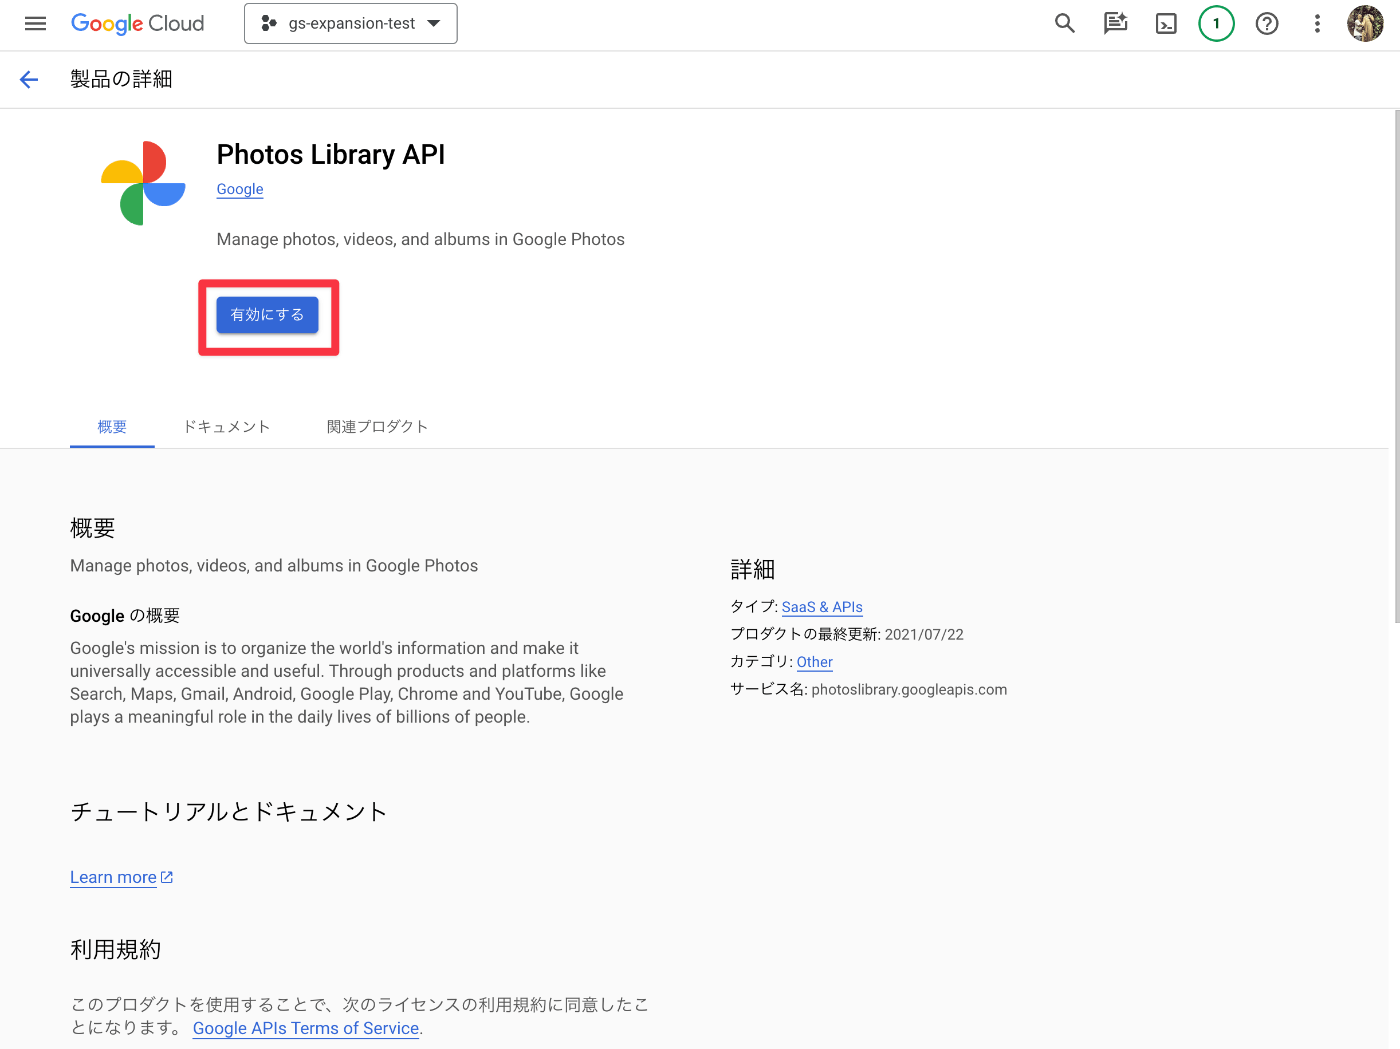Switch to the ドキュメント tab
1400x1049 pixels.
(227, 427)
